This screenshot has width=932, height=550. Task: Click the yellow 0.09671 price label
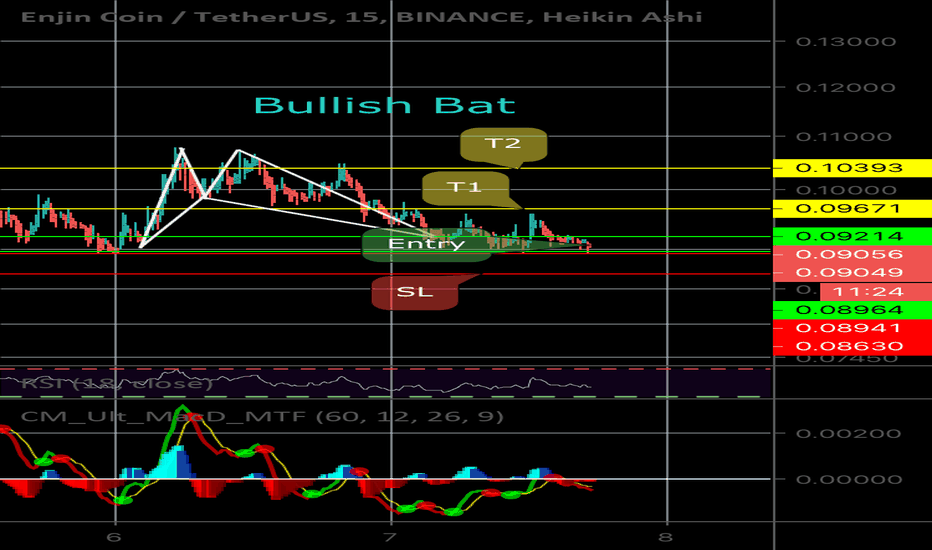[852, 209]
